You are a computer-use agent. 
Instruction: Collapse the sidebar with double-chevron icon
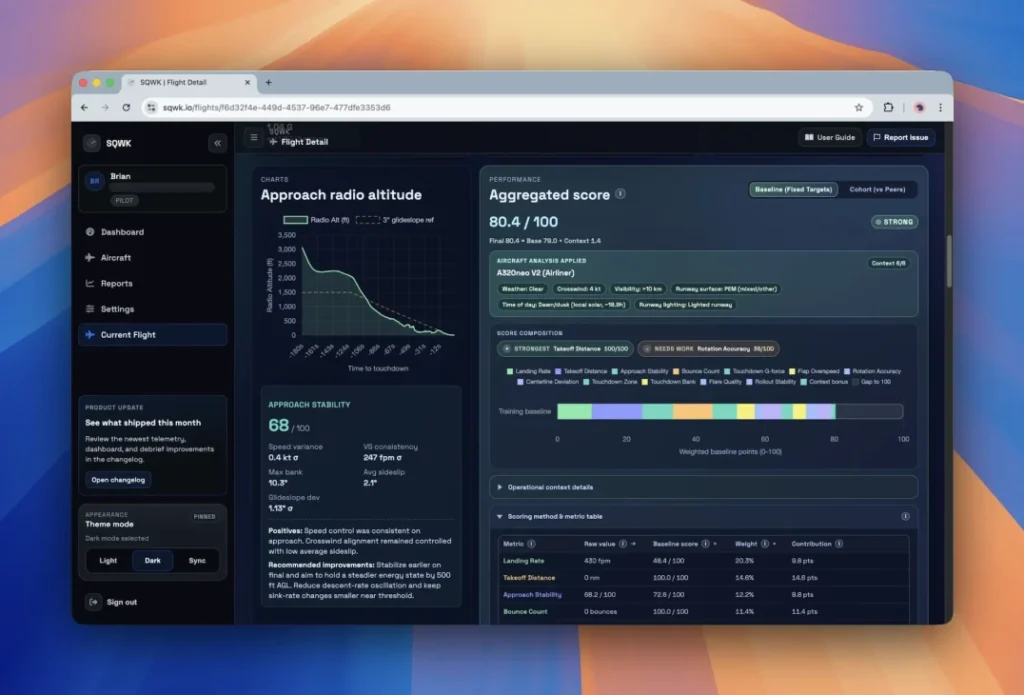pyautogui.click(x=217, y=143)
